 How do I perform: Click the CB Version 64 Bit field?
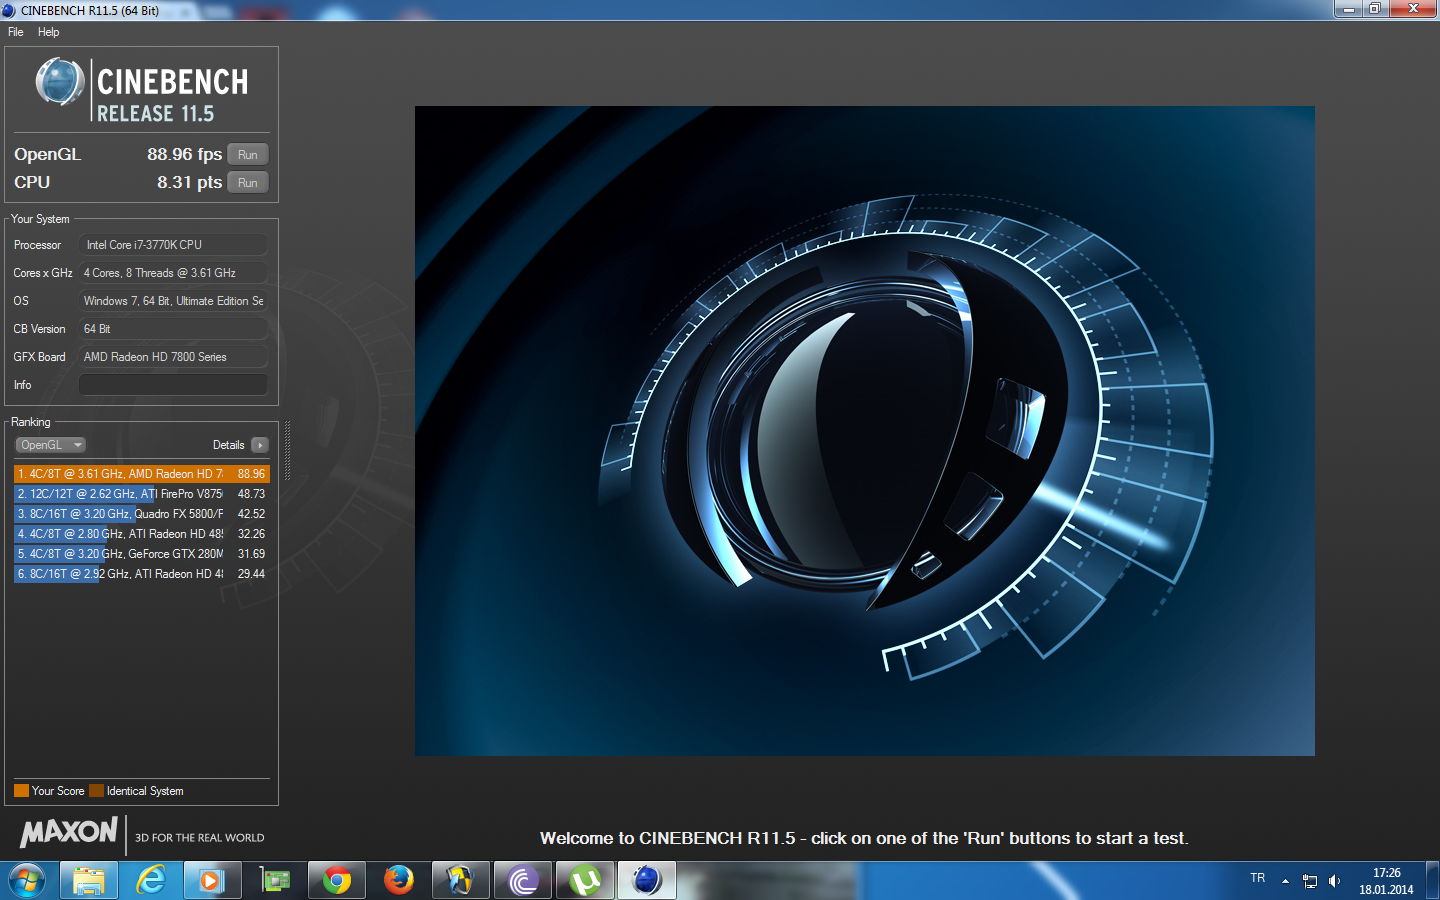[173, 329]
